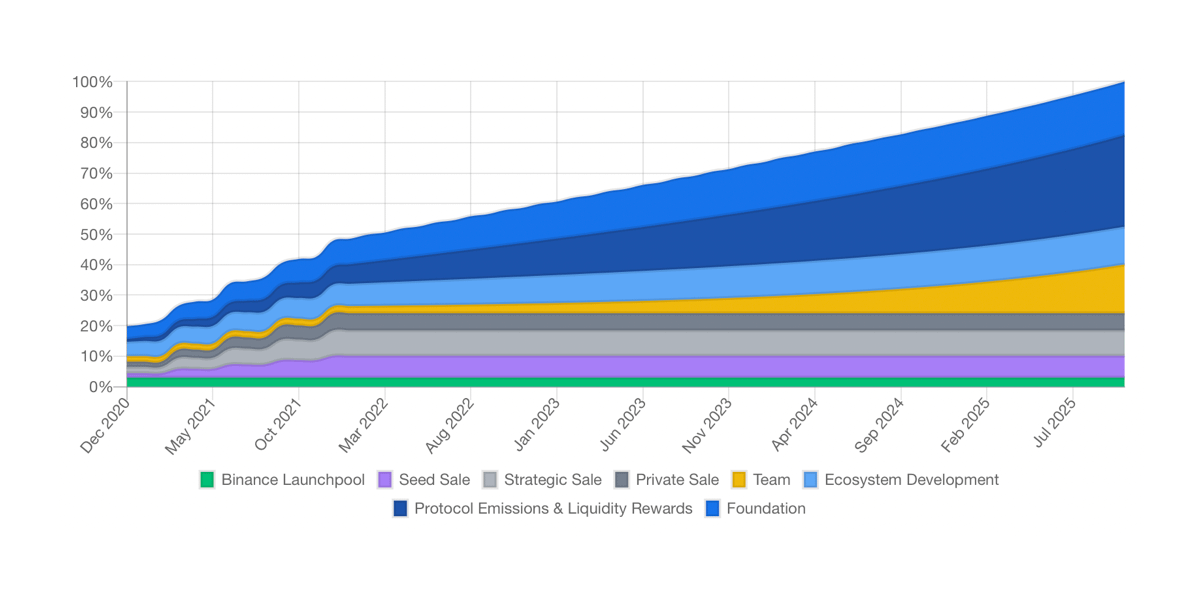Click the navy Protocol Emissions legend swatch
Image resolution: width=1200 pixels, height=591 pixels.
click(400, 509)
